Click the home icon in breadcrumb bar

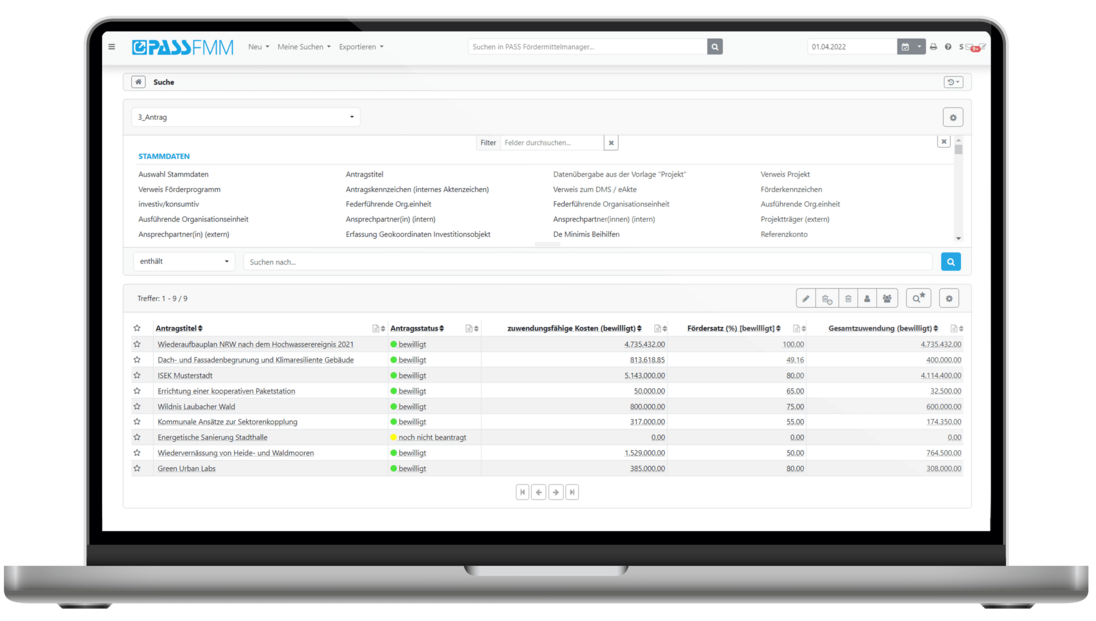pos(138,82)
